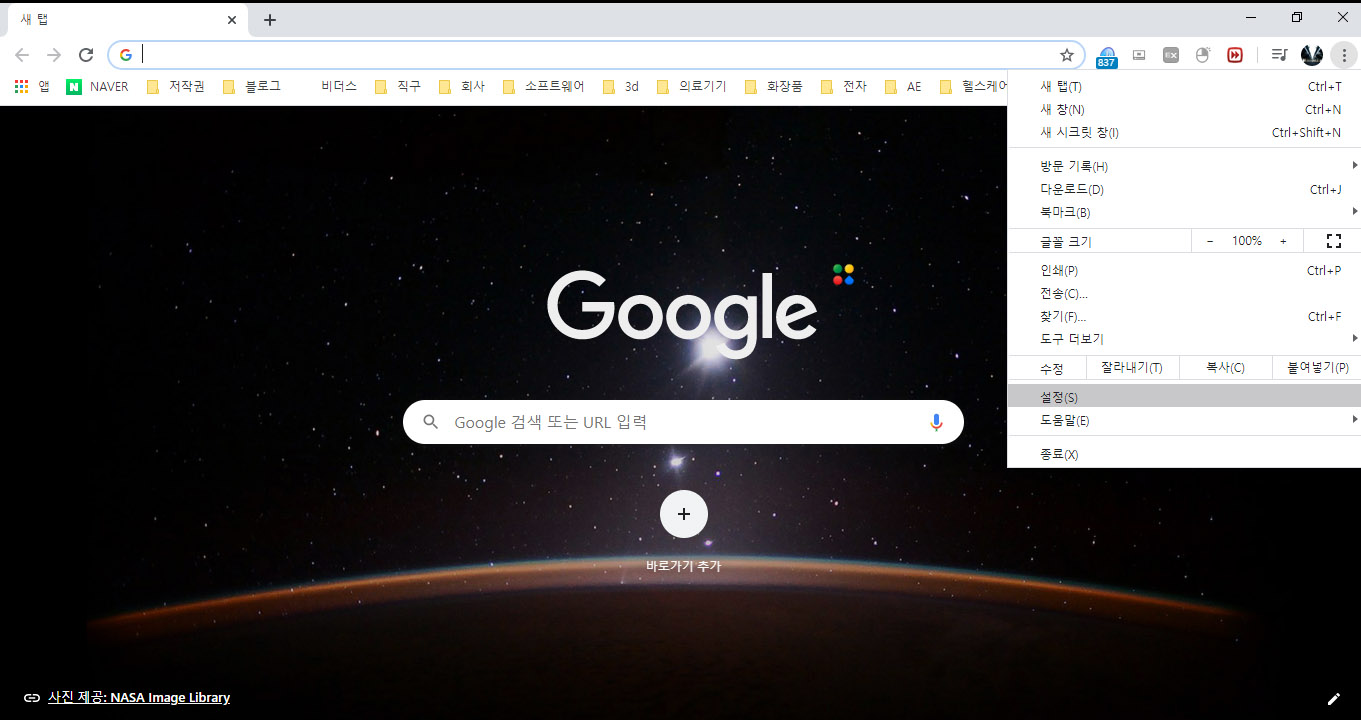Viewport: 1361px width, 720px height.
Task: Open the mouse-shaped extension icon
Action: 1202,55
